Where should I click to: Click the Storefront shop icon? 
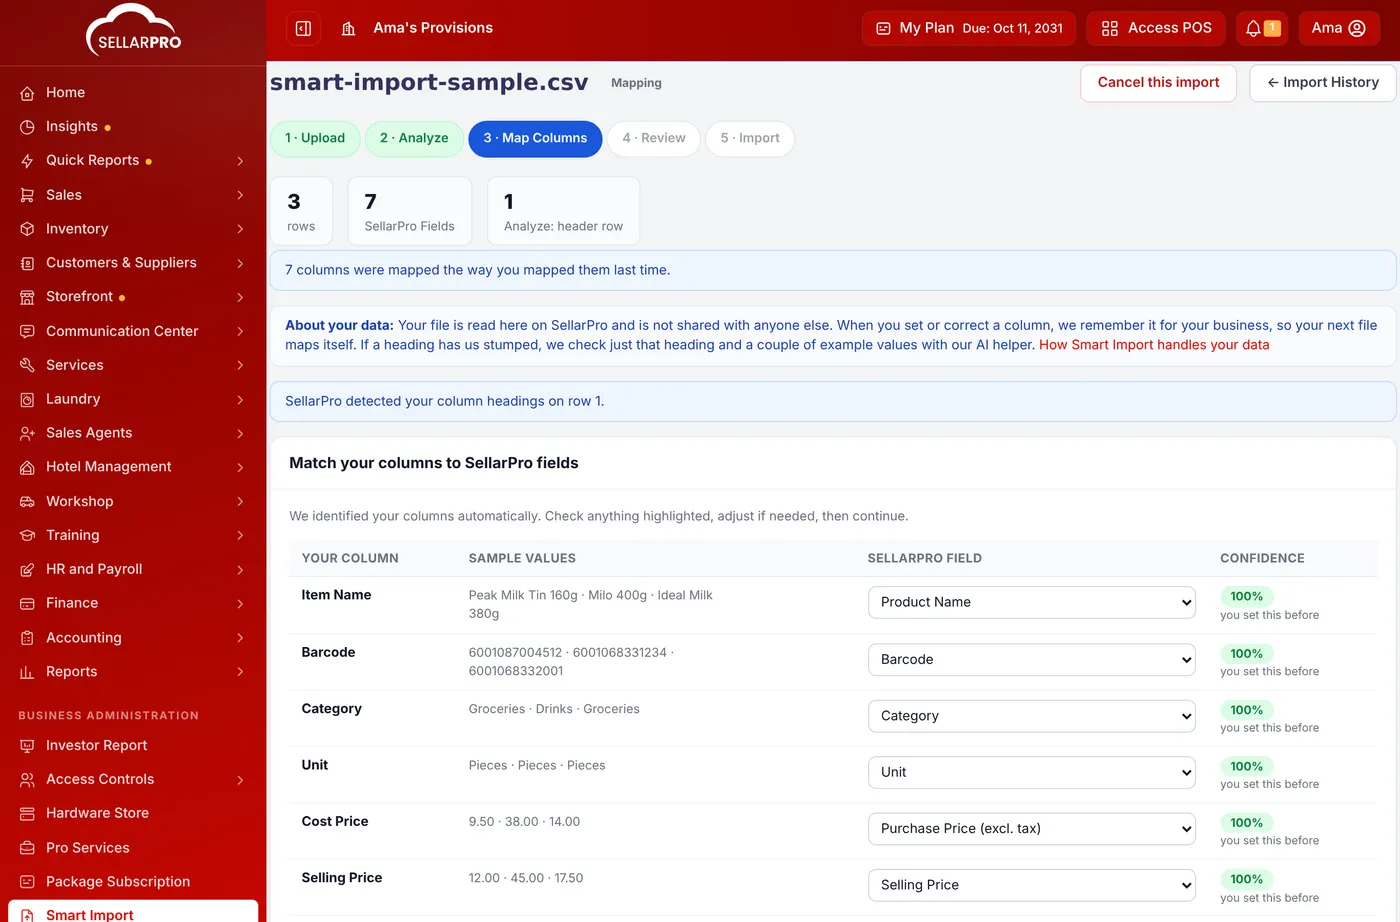coord(27,297)
